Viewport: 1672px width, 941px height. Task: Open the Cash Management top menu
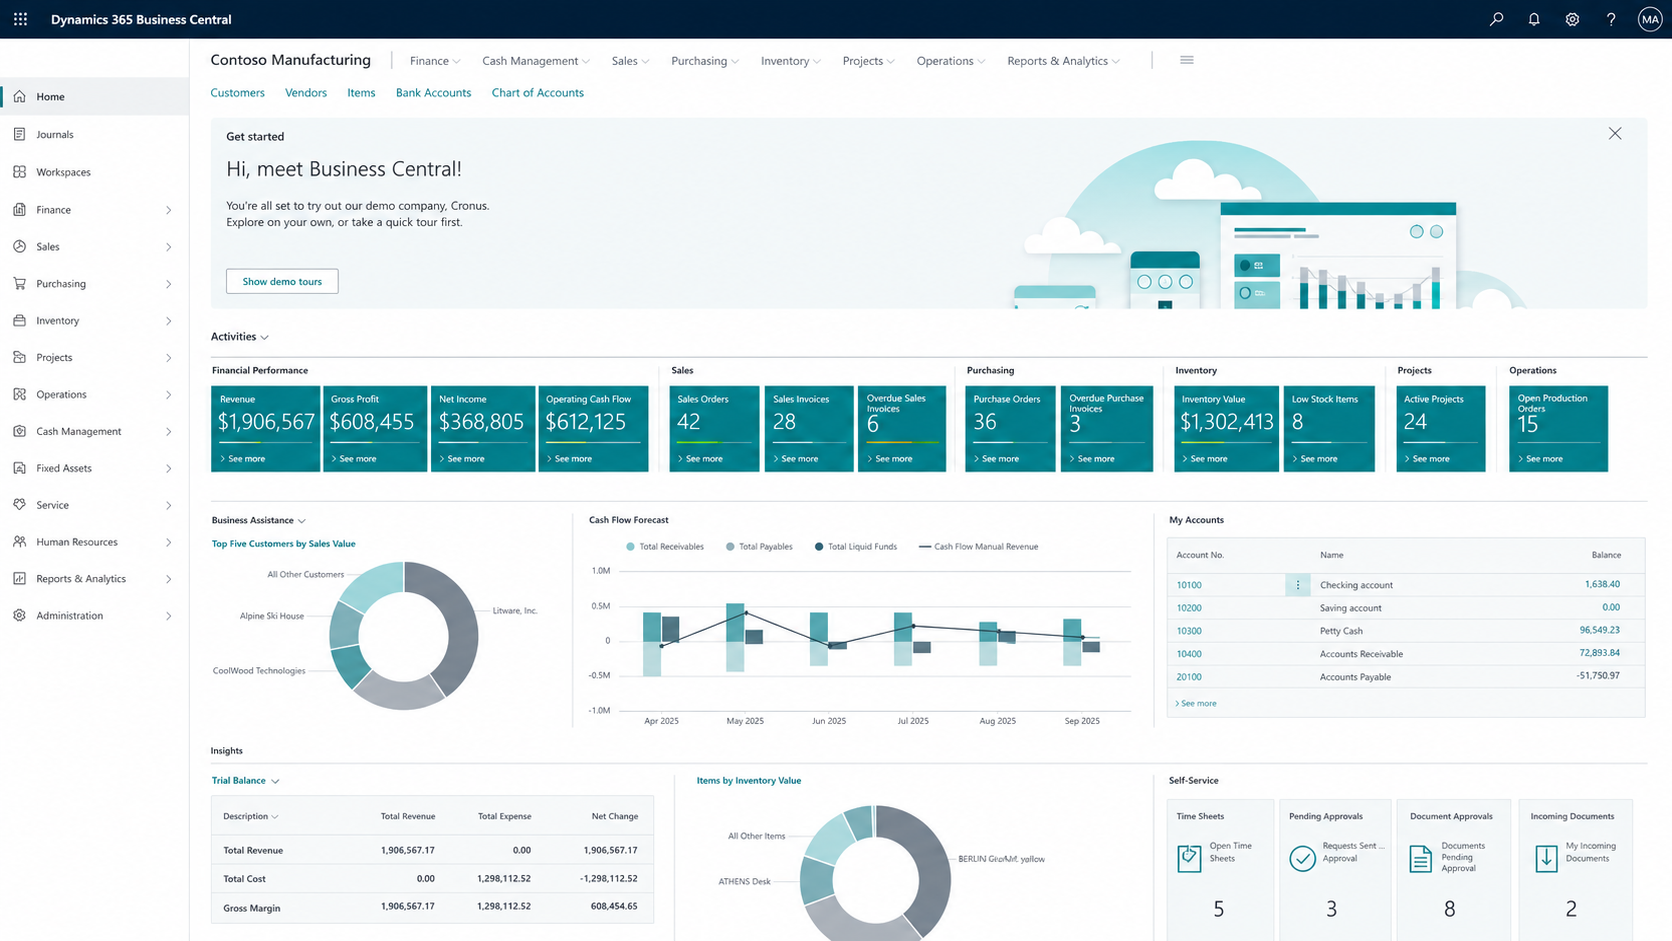tap(536, 61)
